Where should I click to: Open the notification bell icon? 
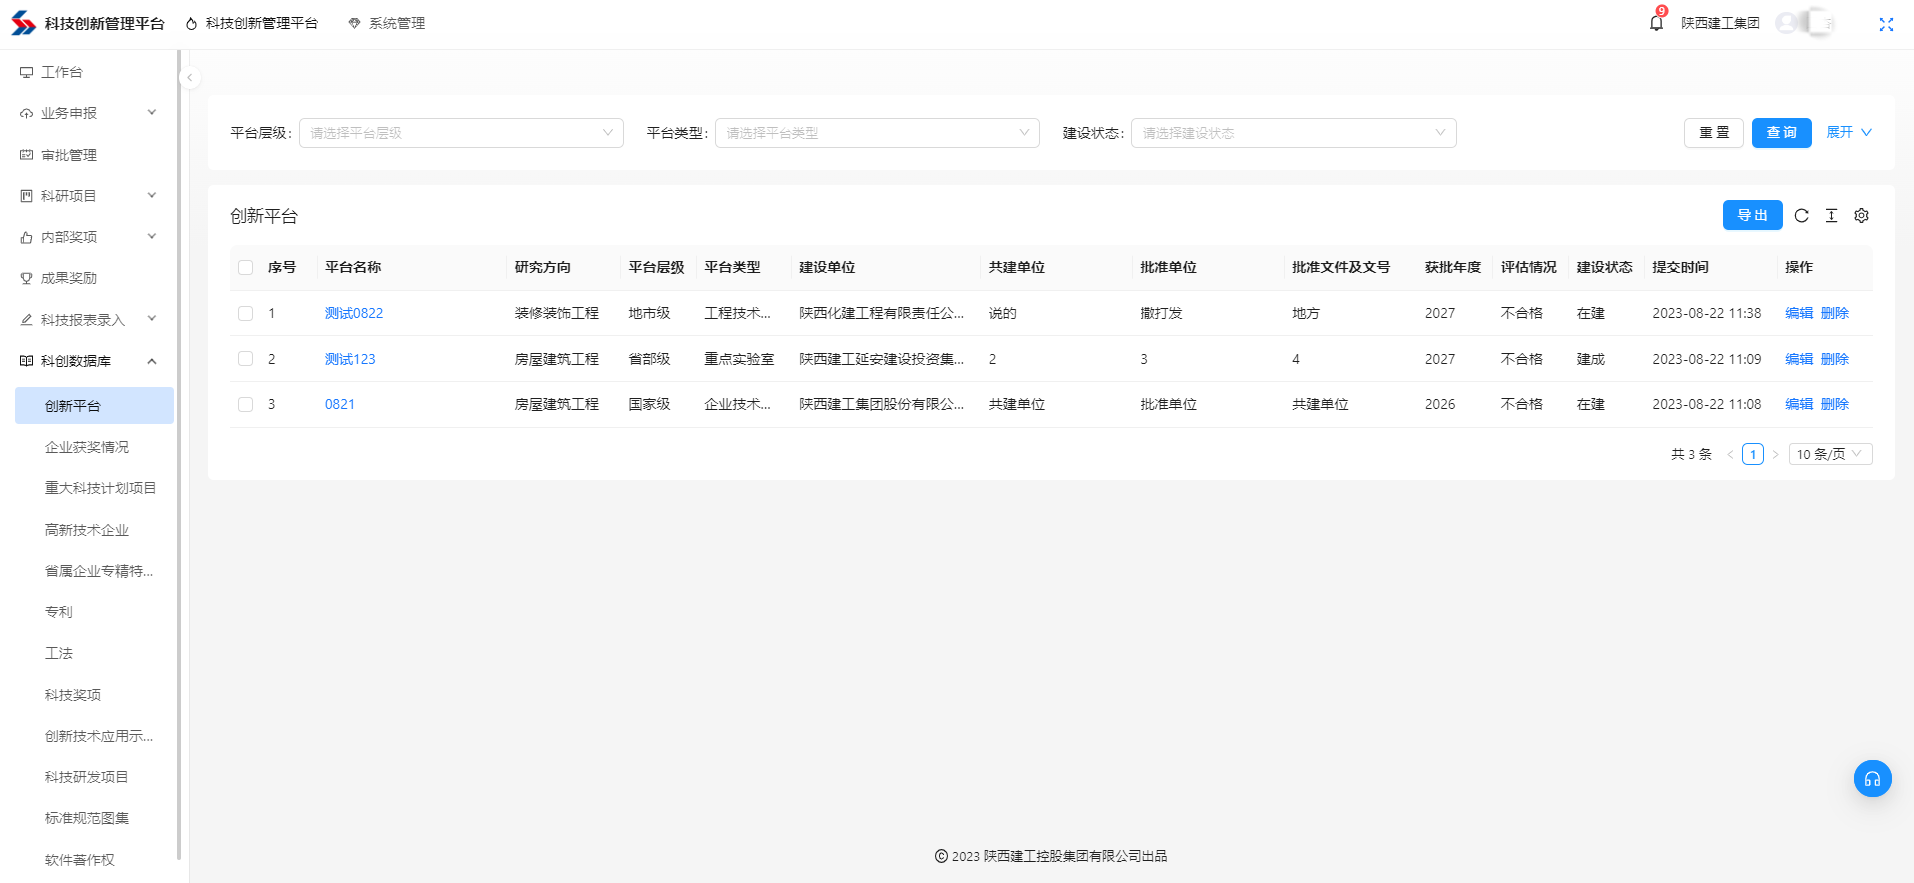point(1656,23)
